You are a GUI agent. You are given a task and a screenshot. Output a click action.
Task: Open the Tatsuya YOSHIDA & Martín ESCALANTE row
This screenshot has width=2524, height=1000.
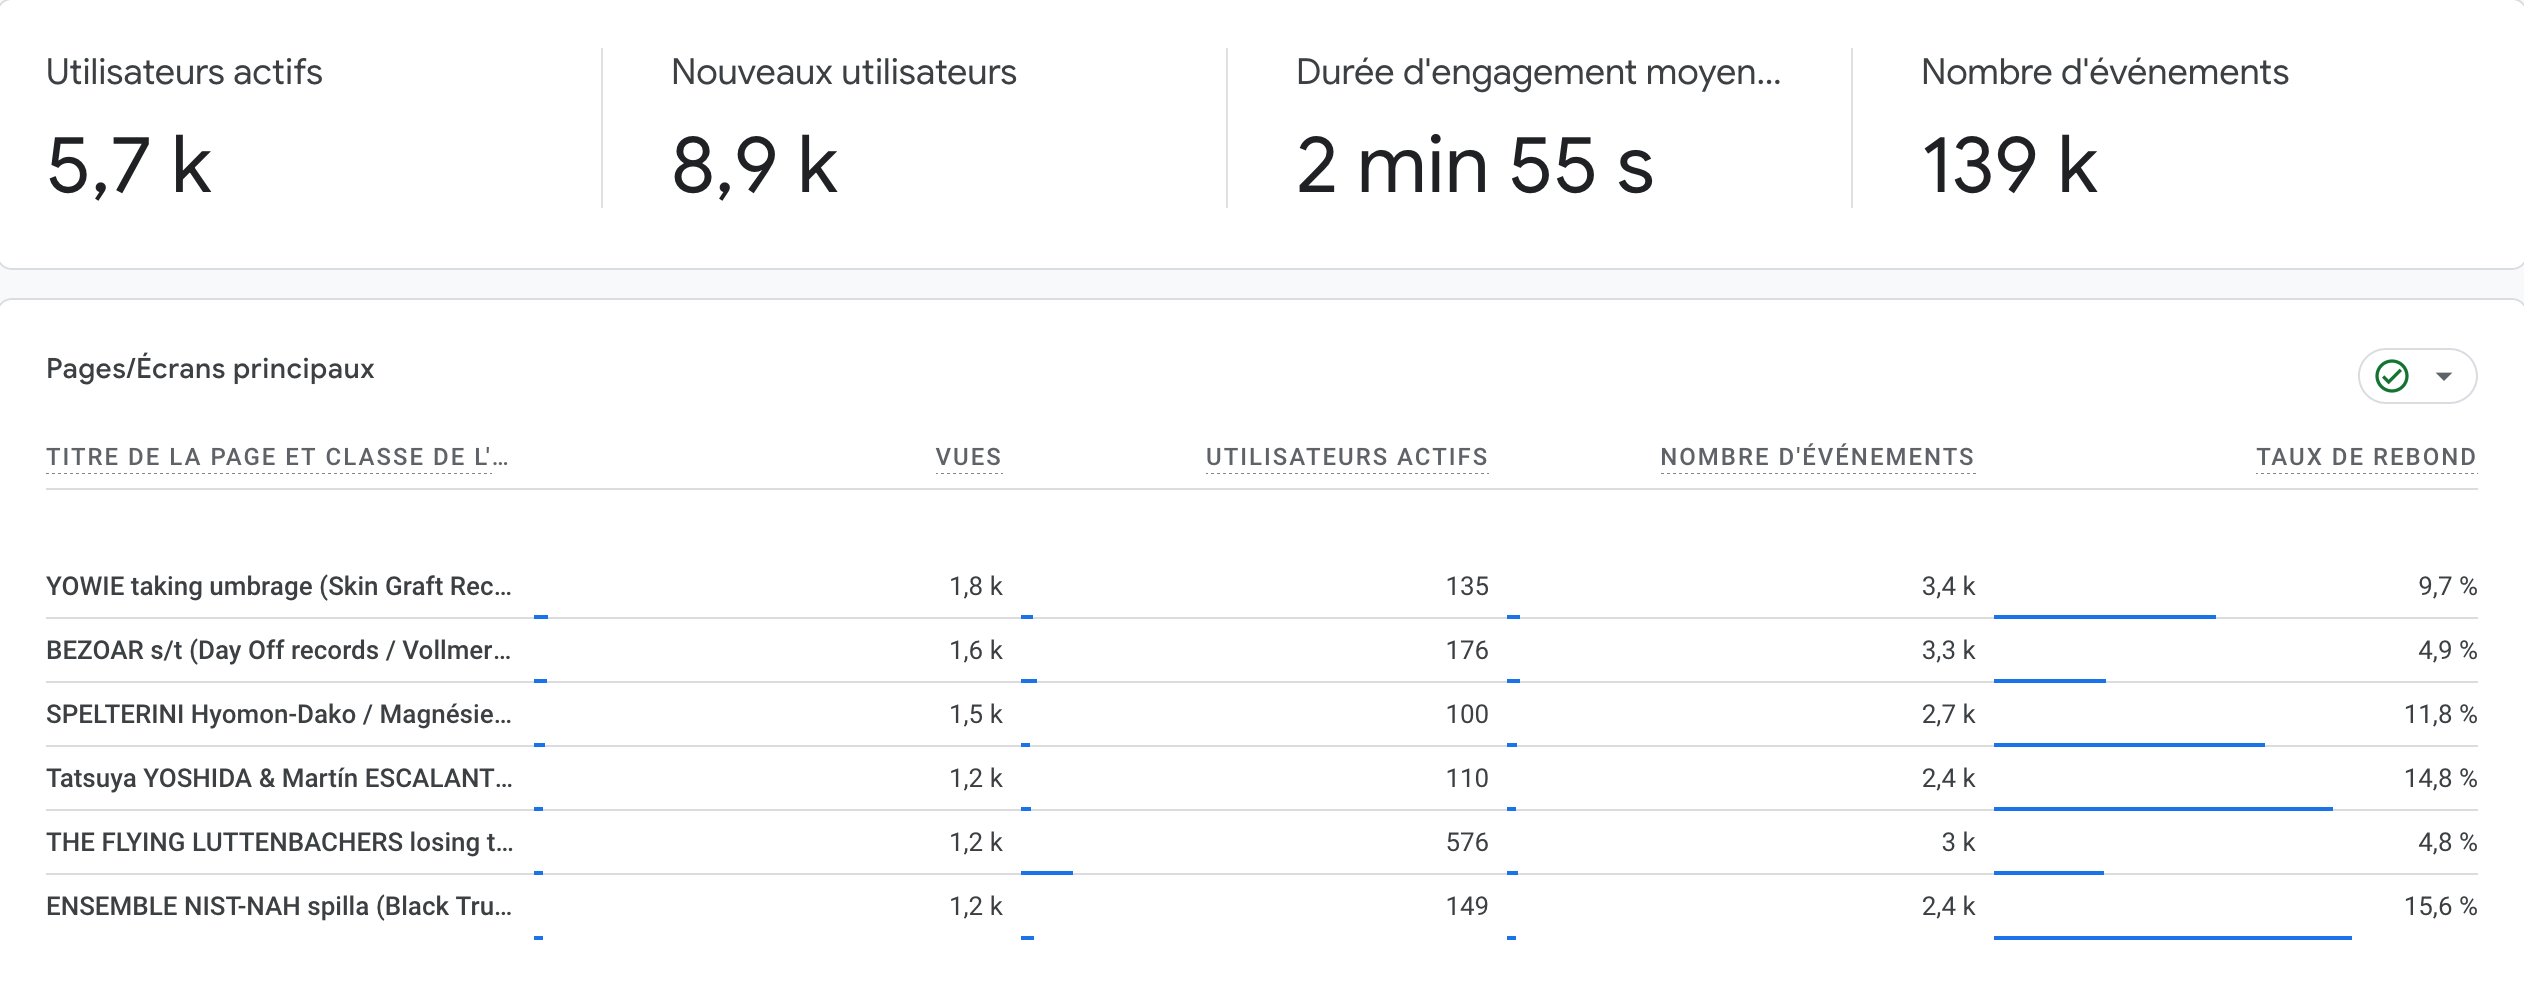[278, 778]
